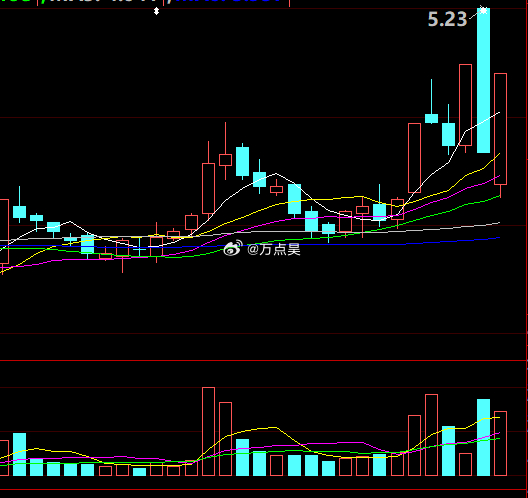Click the red divider above the volume panel
528x498 pixels.
(x=264, y=361)
